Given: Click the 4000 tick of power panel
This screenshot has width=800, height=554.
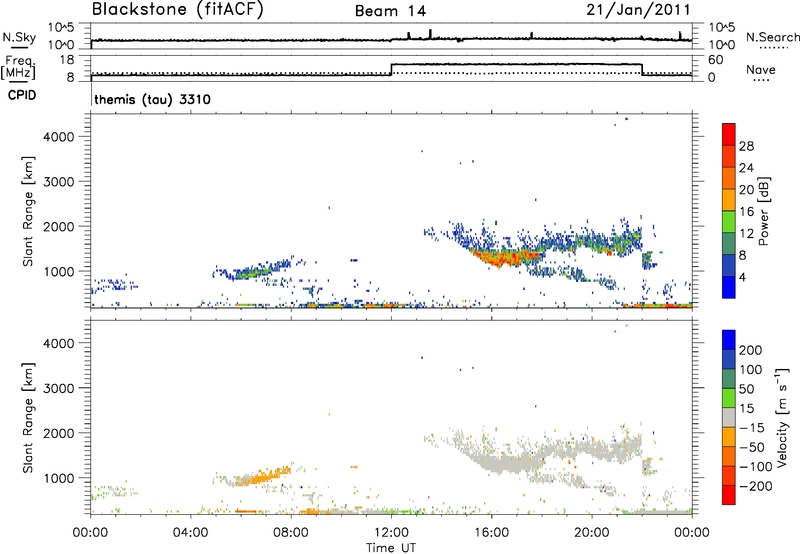Looking at the screenshot, I should click(x=59, y=137).
